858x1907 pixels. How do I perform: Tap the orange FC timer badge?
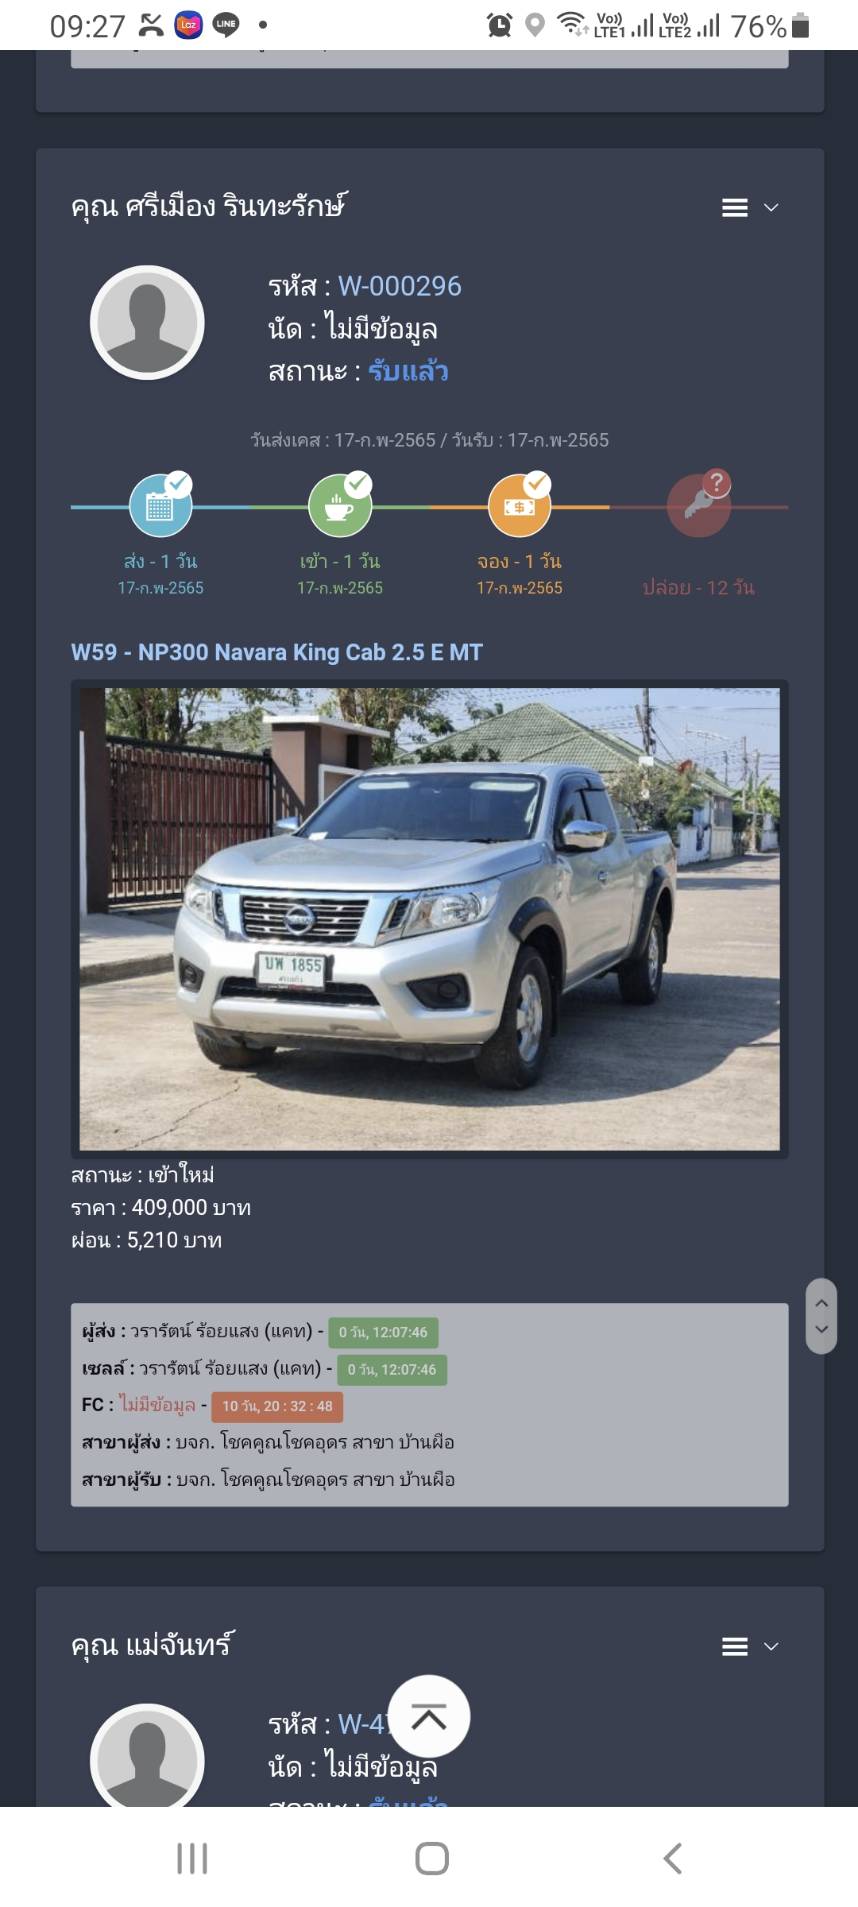(x=277, y=1406)
